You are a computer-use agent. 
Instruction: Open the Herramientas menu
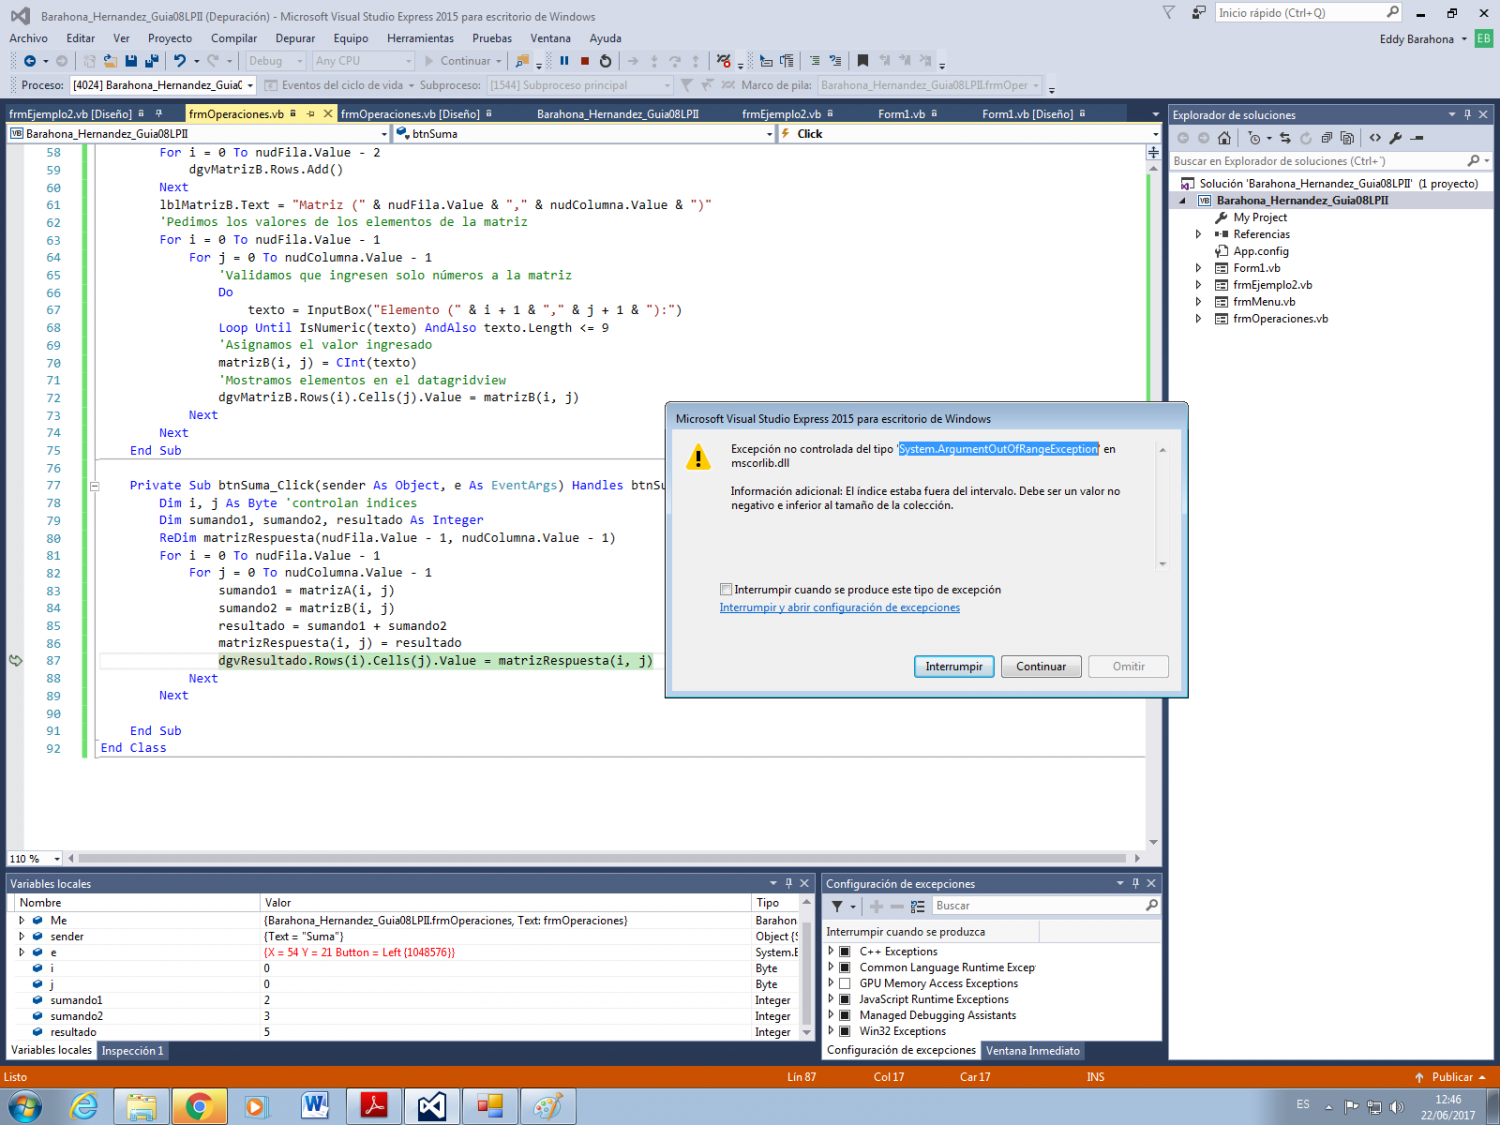420,38
